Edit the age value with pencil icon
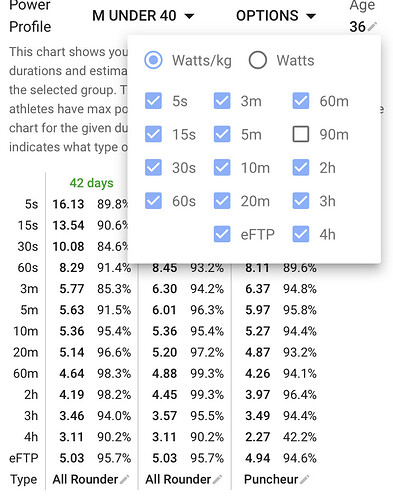Screen dimensions: 393x500 click(x=372, y=26)
